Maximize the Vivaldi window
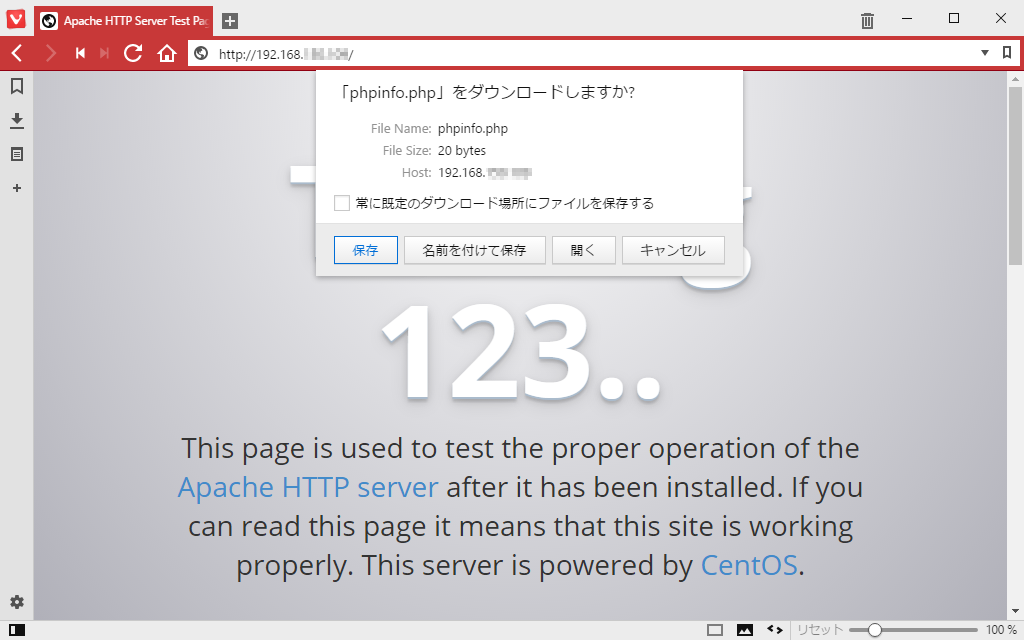1024x640 pixels. point(954,19)
